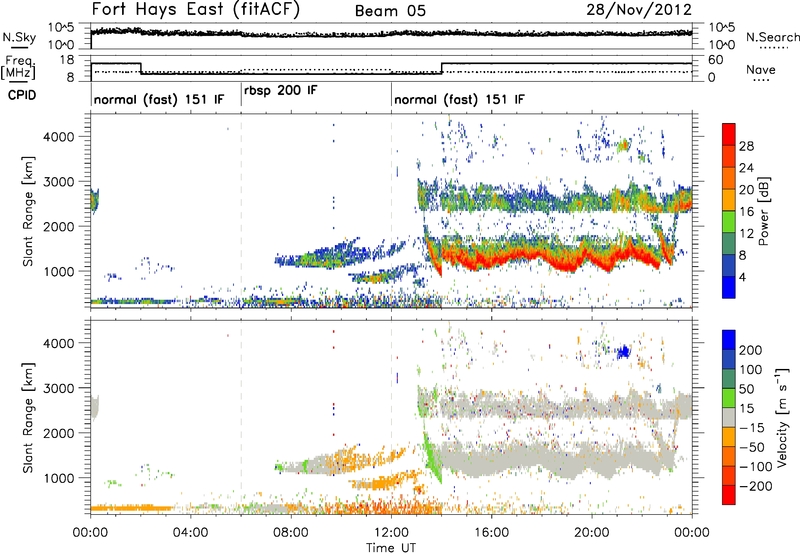Click the date '28/Nov/2012'
The image size is (800, 554).
coord(639,9)
